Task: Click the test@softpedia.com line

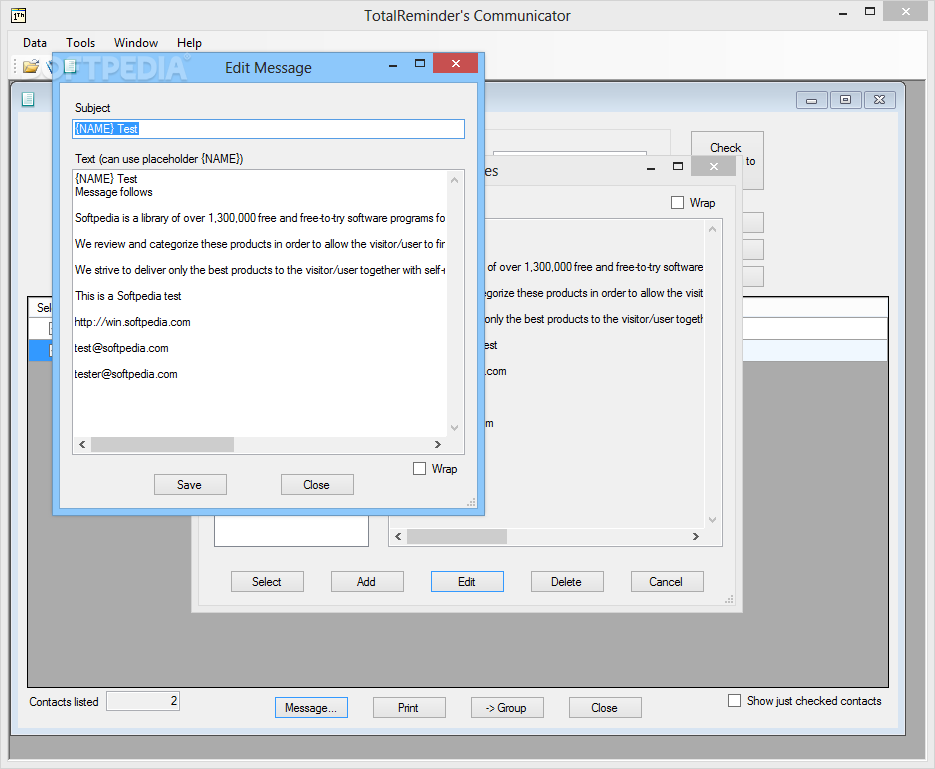Action: (x=122, y=348)
